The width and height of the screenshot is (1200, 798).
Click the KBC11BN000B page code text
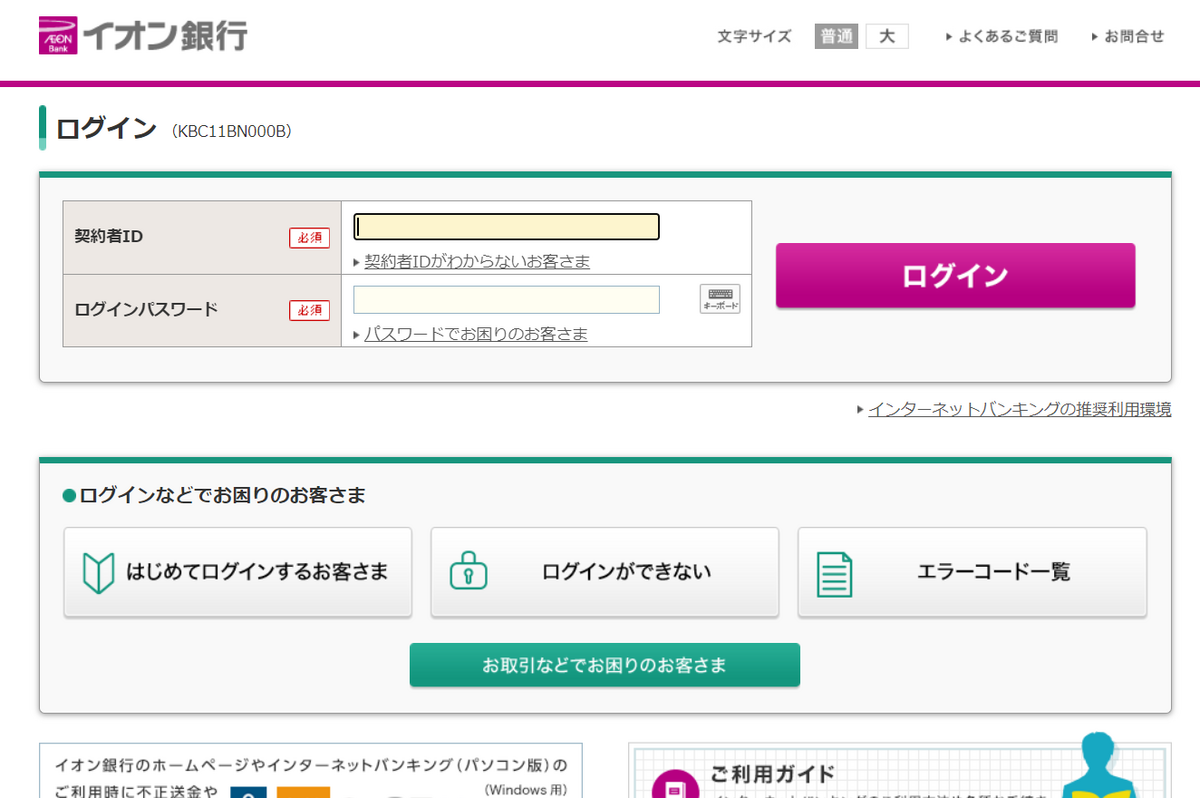(x=232, y=131)
